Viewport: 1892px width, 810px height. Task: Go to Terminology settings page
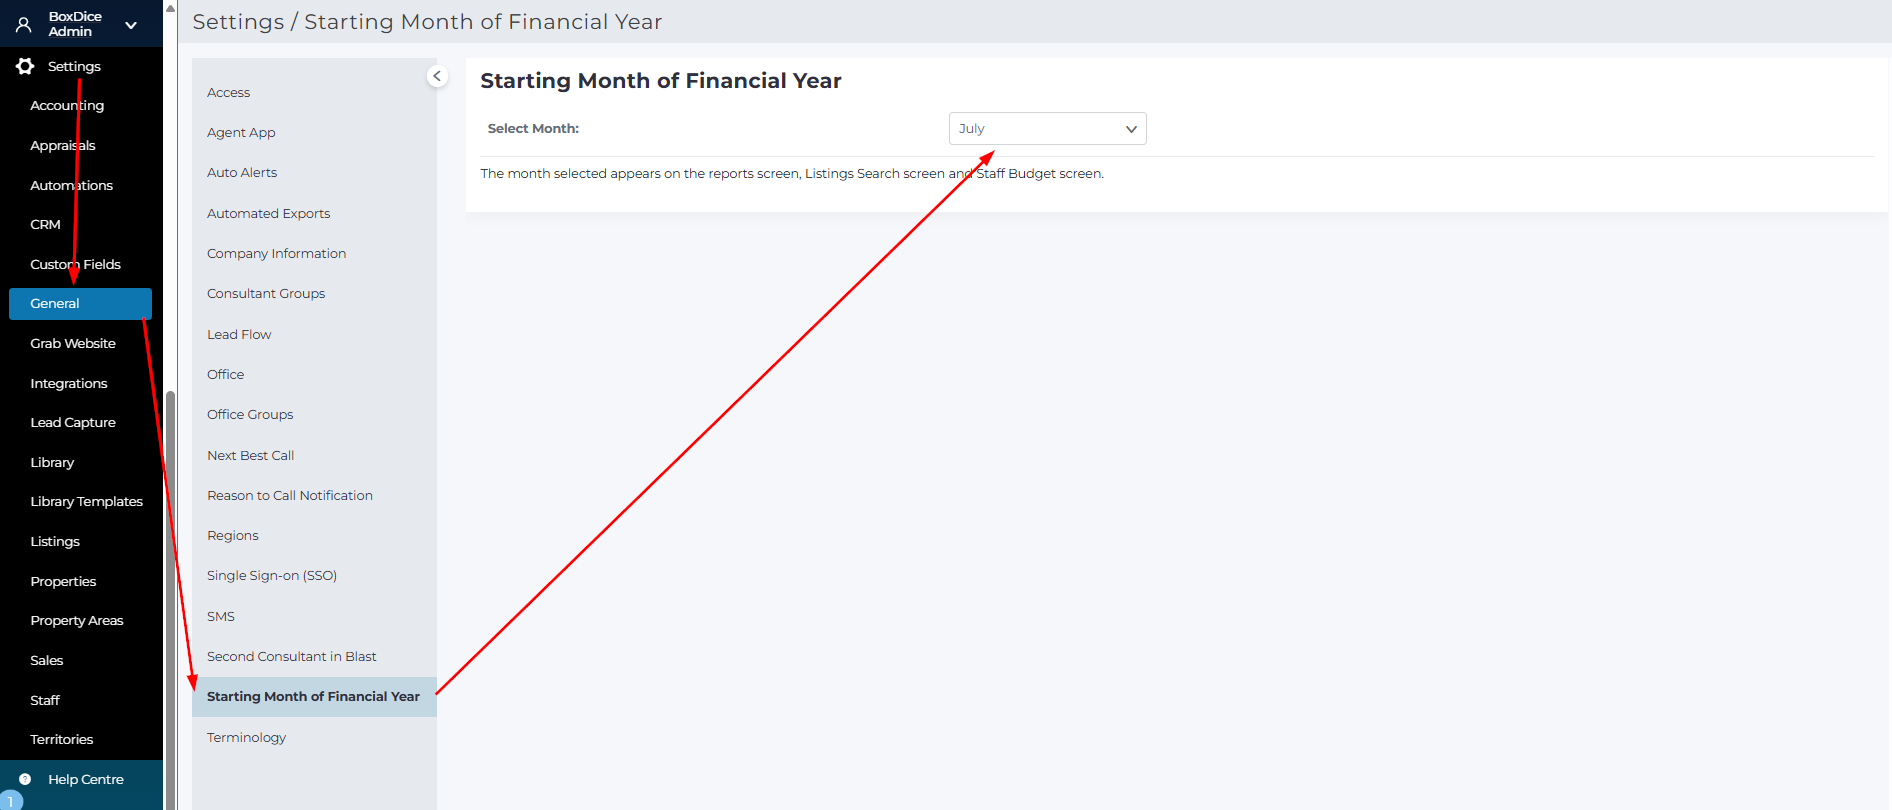coord(246,737)
